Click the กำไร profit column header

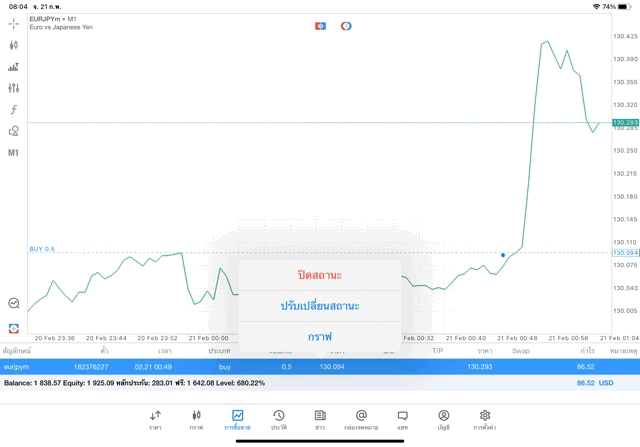pos(588,351)
